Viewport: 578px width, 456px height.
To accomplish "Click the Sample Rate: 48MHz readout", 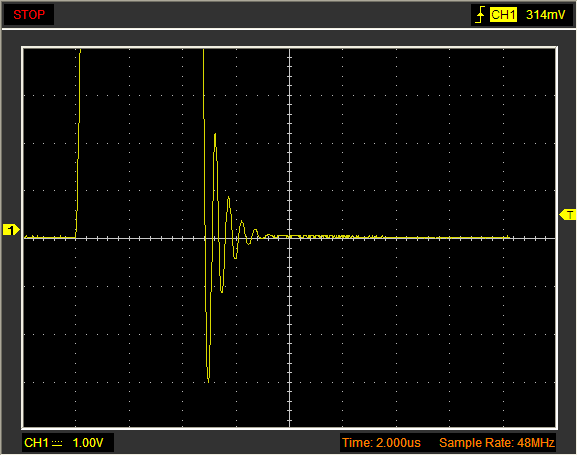I will pyautogui.click(x=497, y=443).
